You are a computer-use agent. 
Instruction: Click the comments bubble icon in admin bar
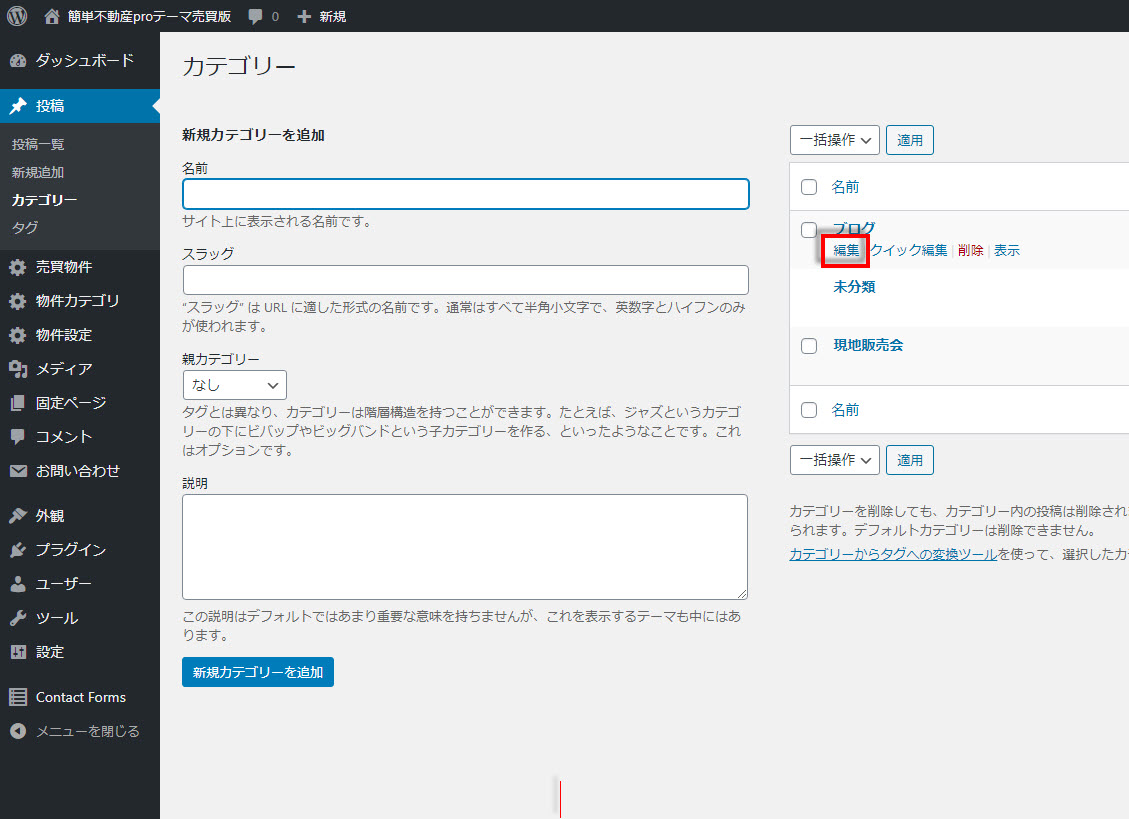(257, 16)
